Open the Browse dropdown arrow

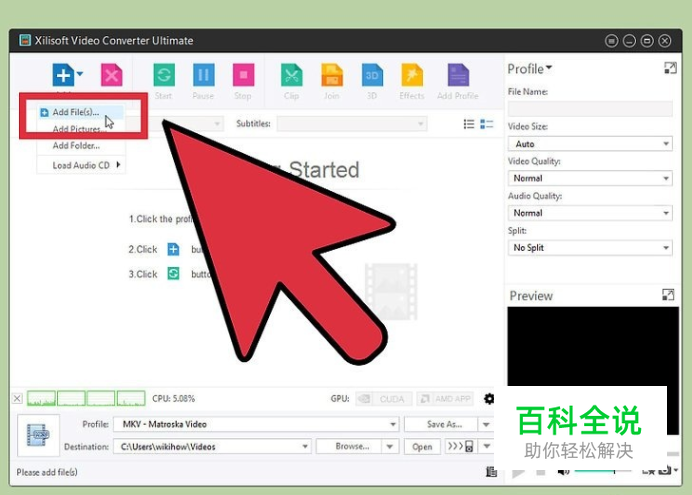click(x=390, y=446)
